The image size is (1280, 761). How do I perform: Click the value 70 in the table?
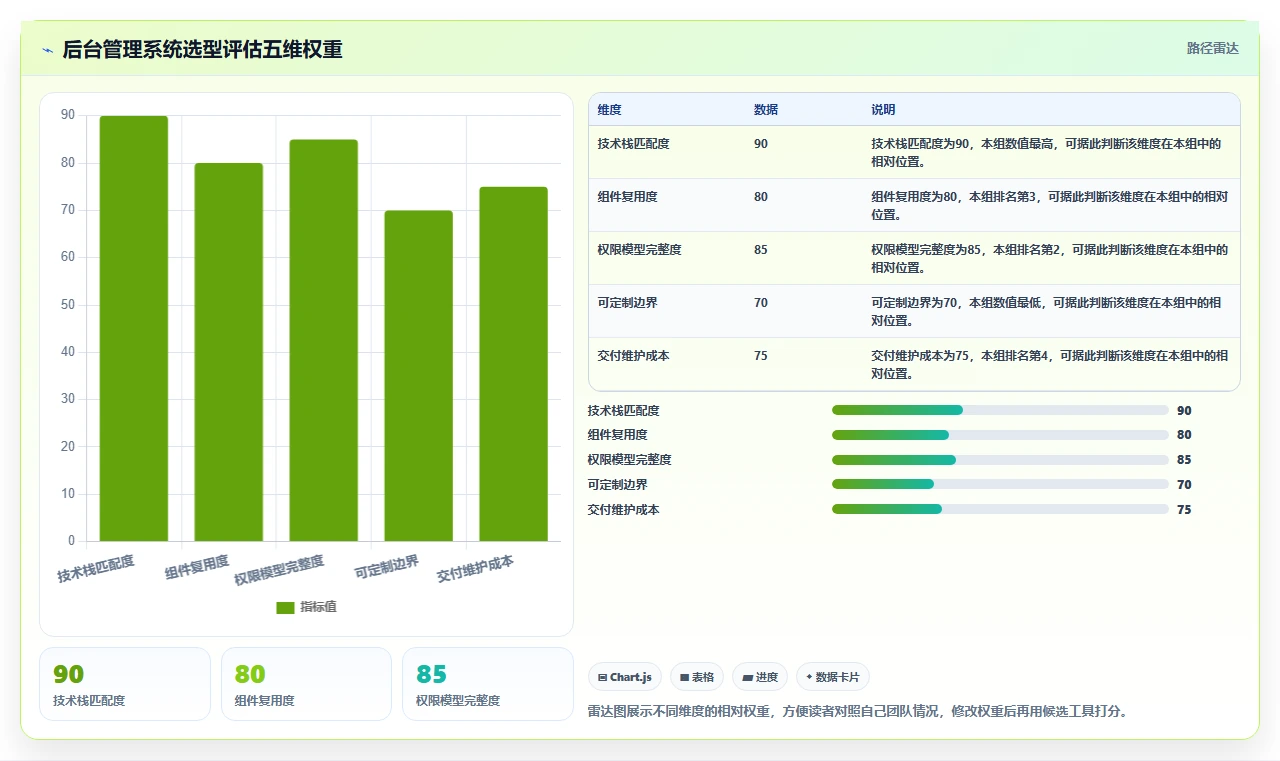761,303
